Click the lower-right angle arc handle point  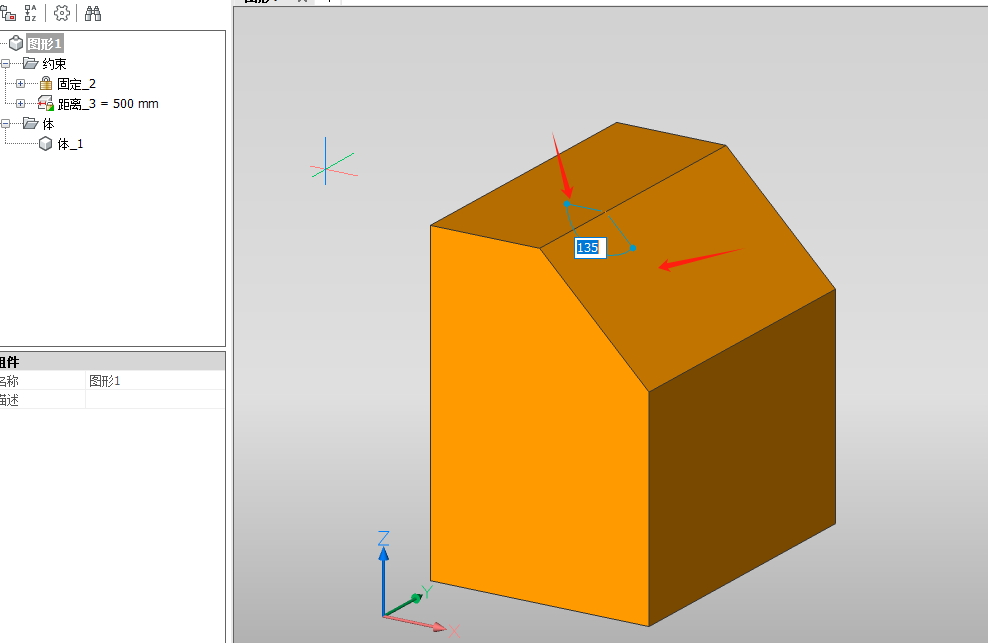(x=633, y=248)
